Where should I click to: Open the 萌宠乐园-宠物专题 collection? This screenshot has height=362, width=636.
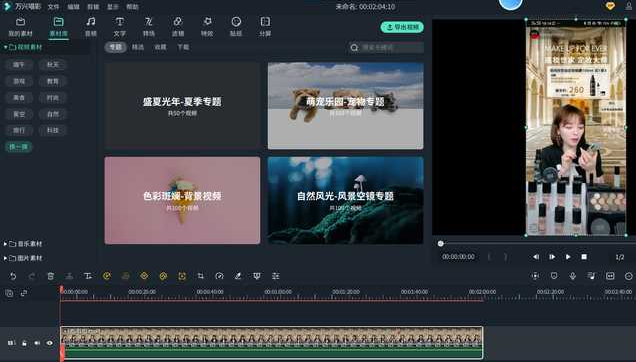point(346,106)
